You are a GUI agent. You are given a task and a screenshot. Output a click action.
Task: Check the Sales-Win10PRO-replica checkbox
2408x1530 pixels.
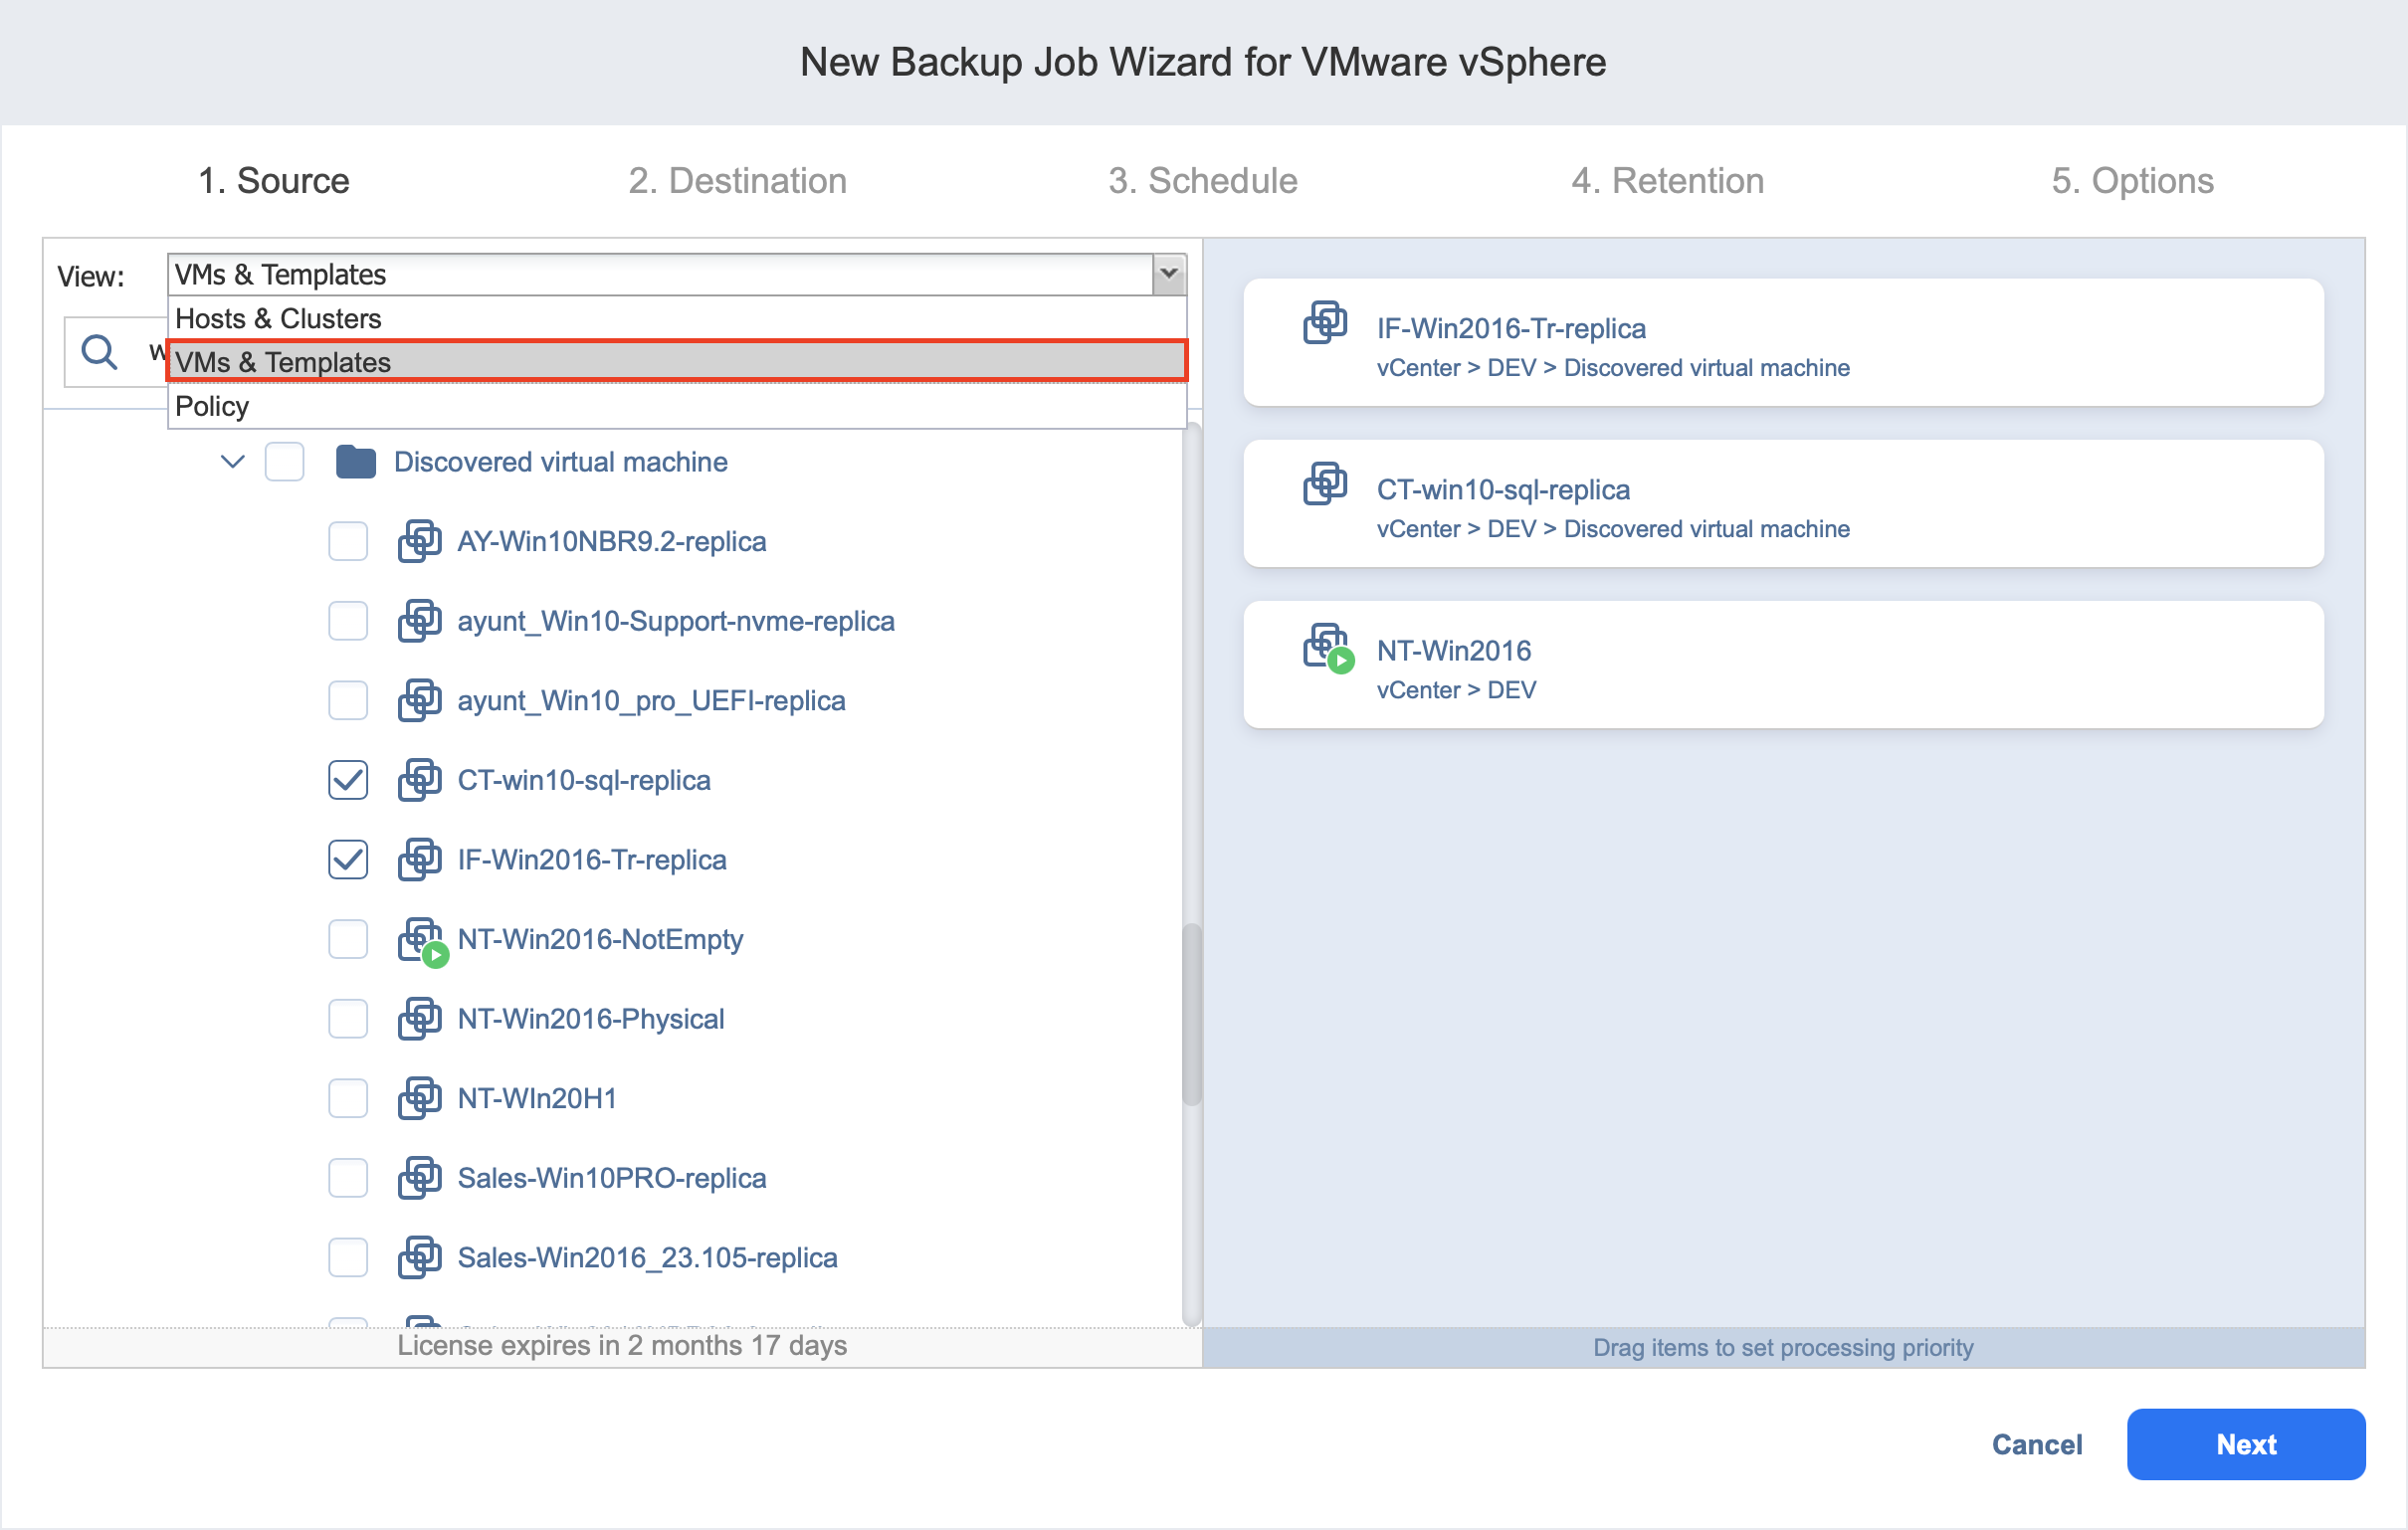click(348, 1177)
